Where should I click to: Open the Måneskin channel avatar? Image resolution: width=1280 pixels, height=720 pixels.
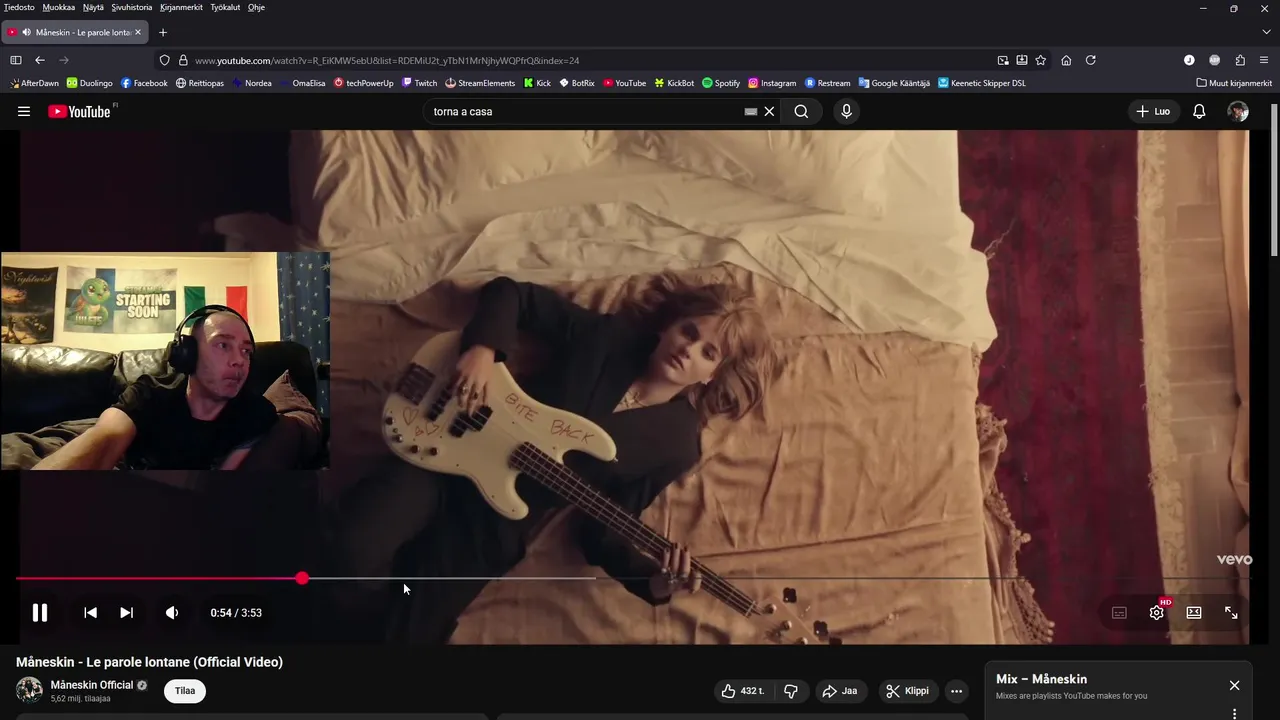29,690
